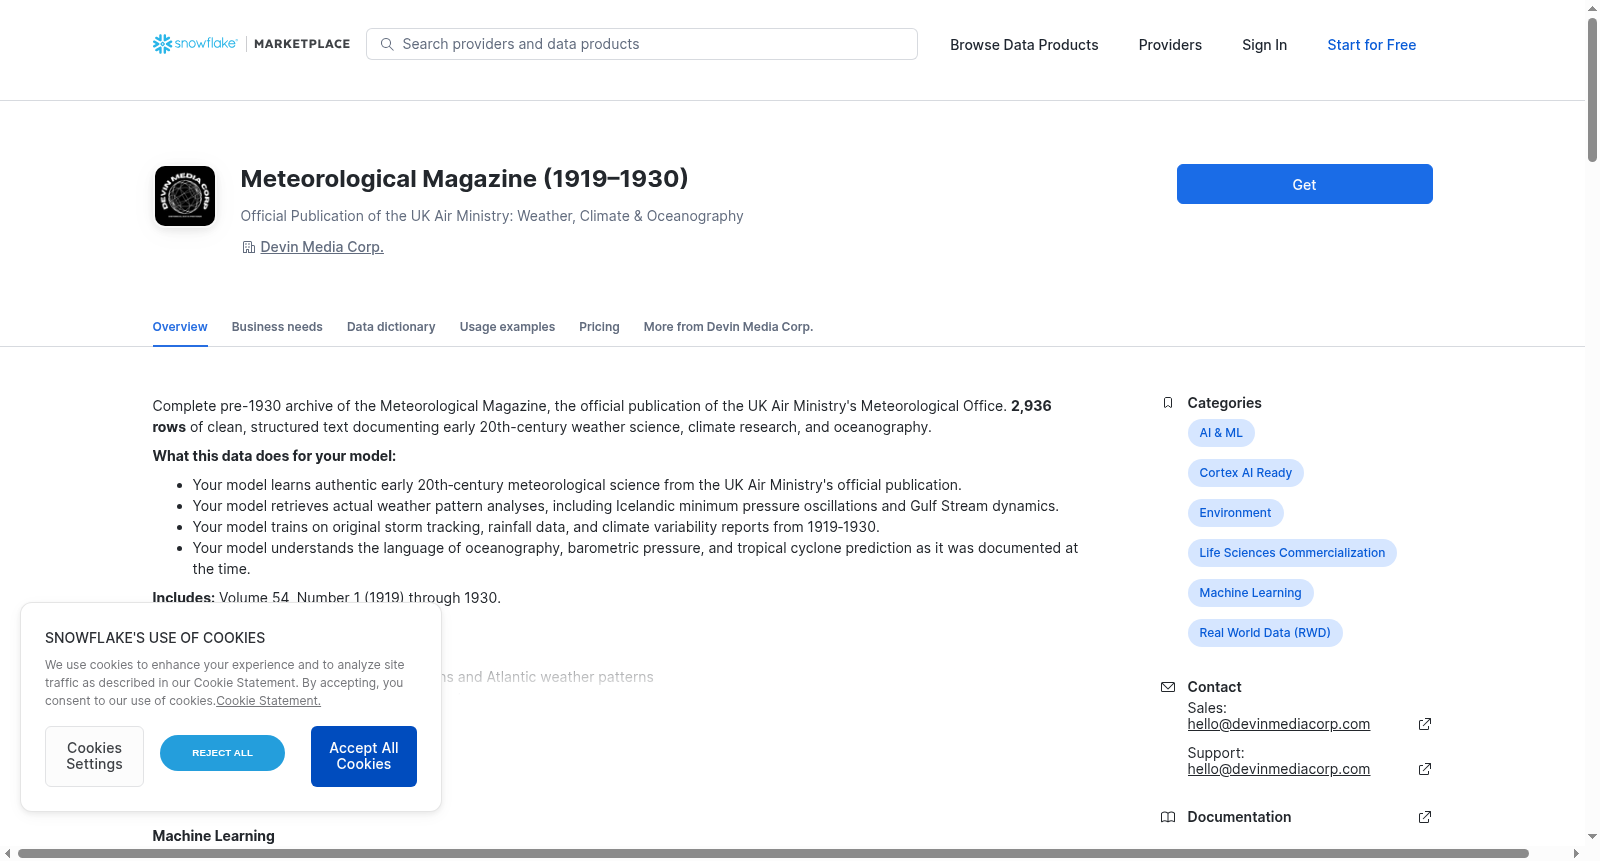Click the Categories heading

[x=1224, y=403]
